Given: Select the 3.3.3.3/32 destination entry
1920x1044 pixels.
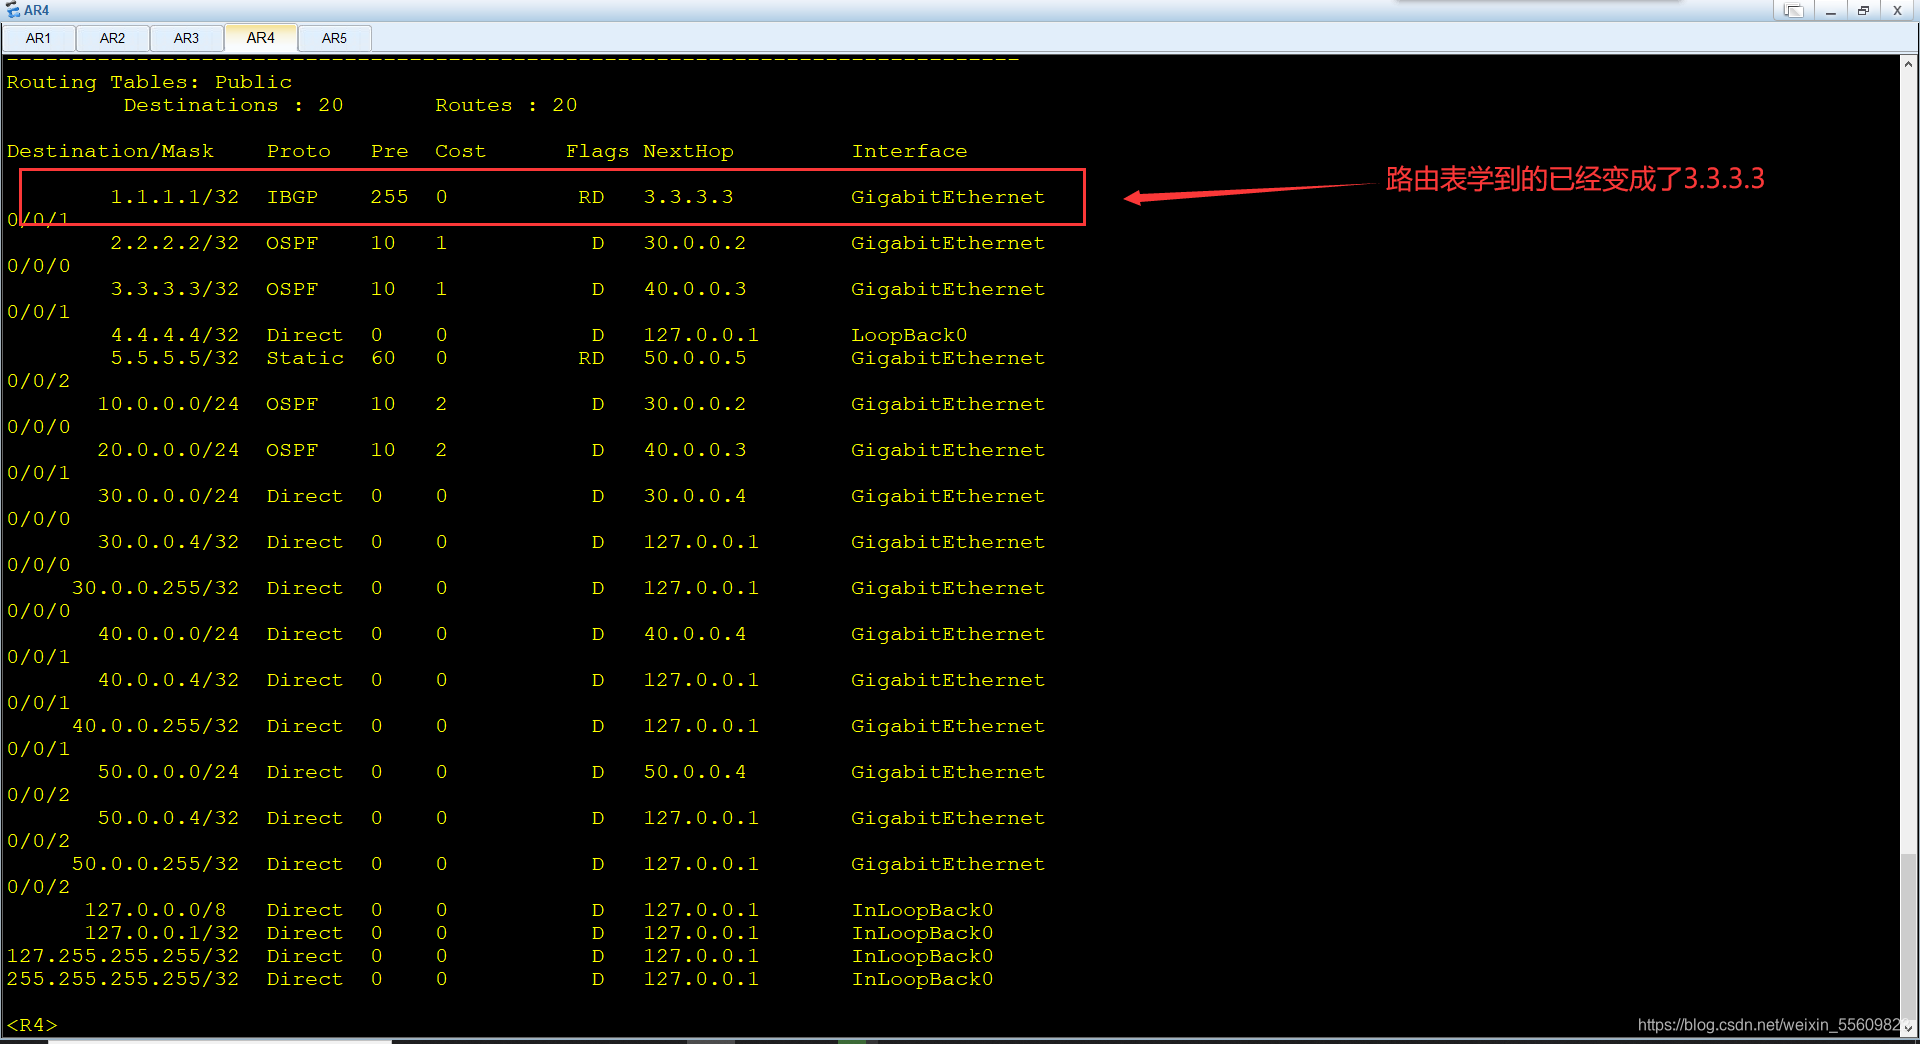Looking at the screenshot, I should tap(174, 289).
